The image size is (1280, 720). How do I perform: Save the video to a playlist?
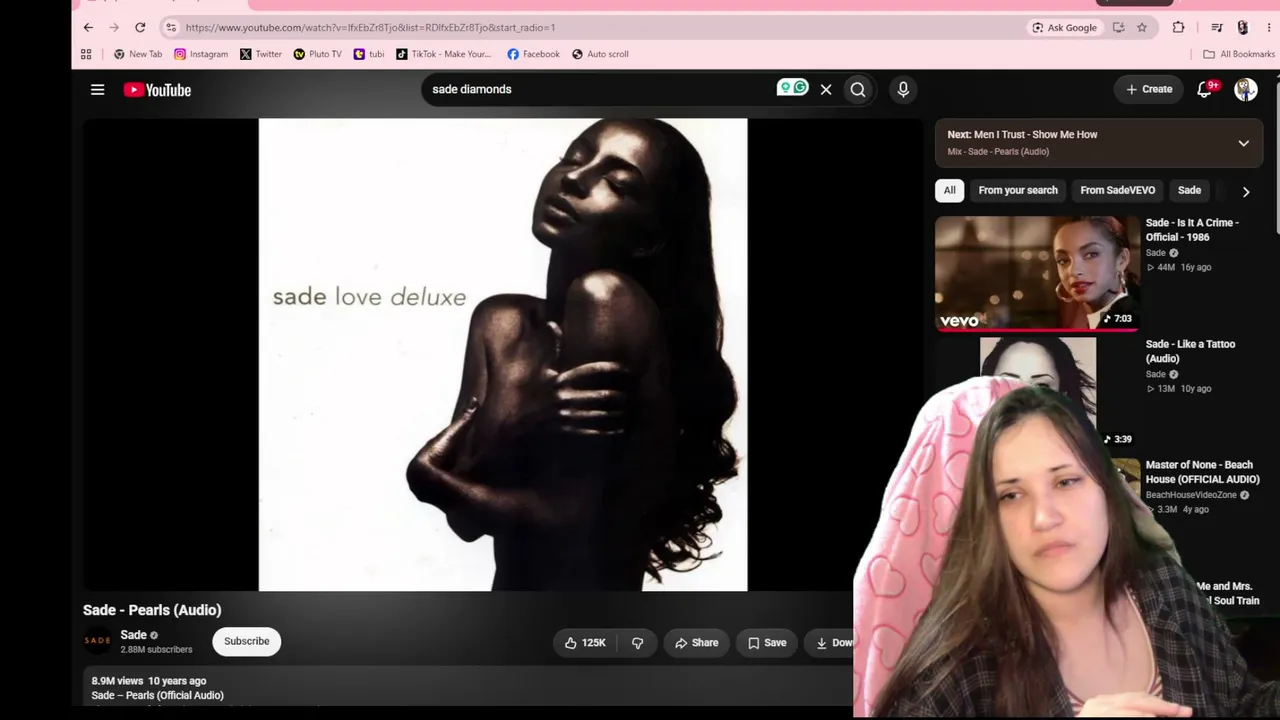(767, 643)
